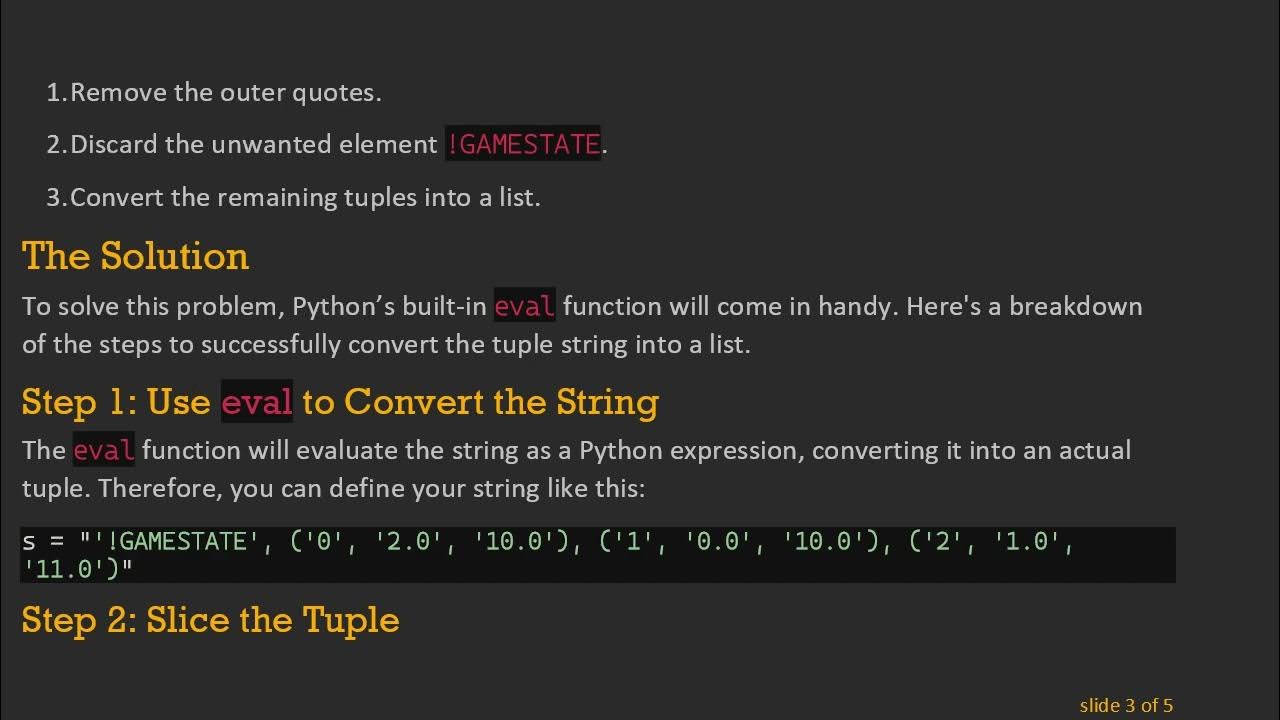Click the "Step 2: Slice the Tuple" heading
Screen dimensions: 1280x720
210,620
